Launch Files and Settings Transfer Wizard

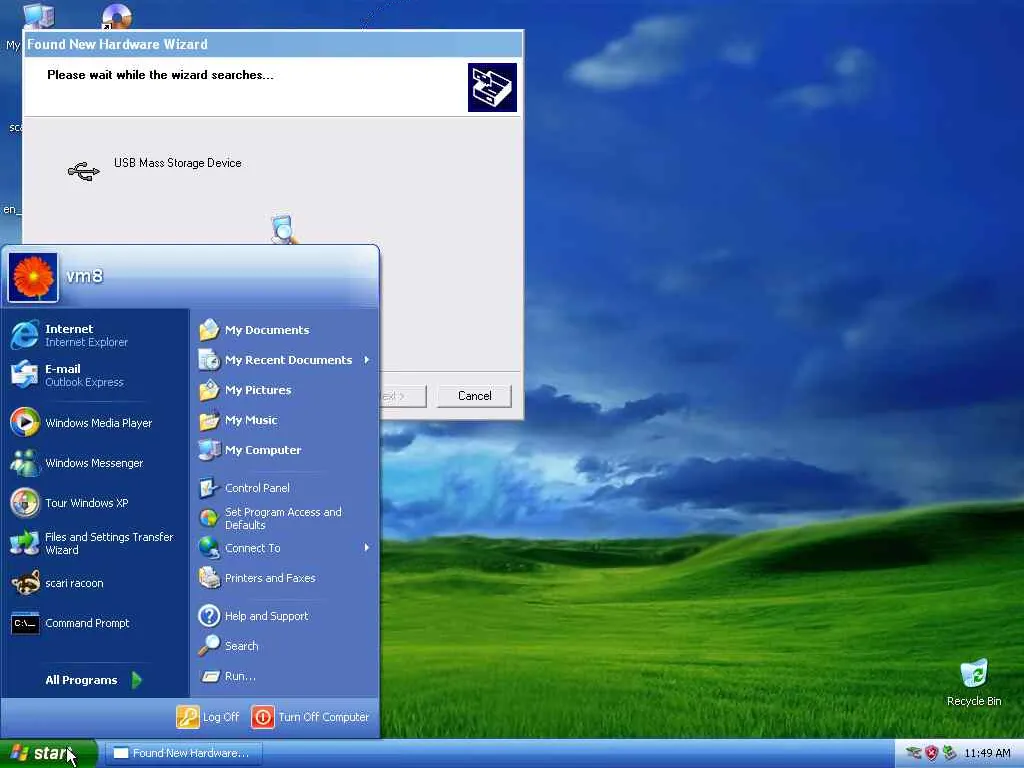[95, 543]
